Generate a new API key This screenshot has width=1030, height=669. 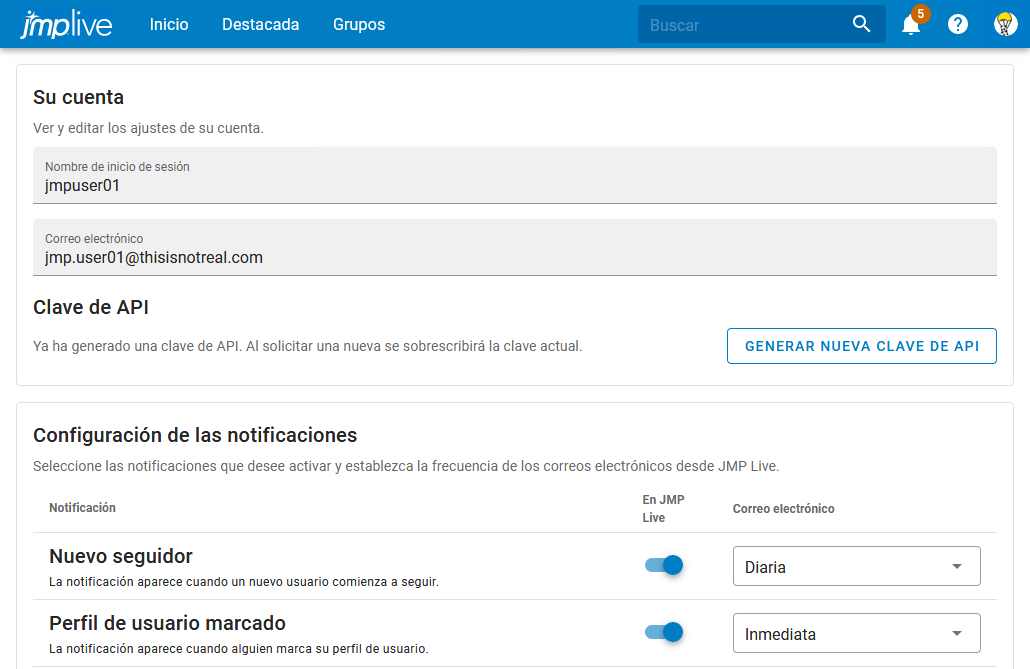point(861,346)
